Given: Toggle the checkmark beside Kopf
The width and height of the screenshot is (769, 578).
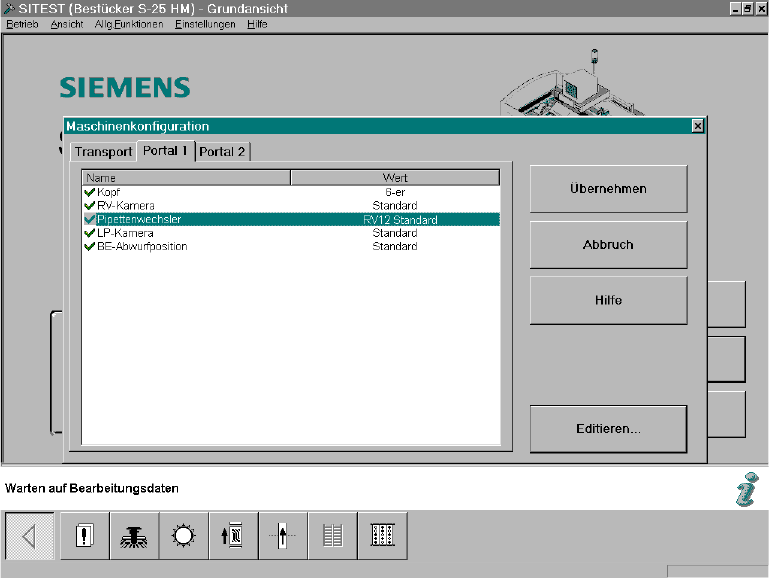Looking at the screenshot, I should point(89,192).
